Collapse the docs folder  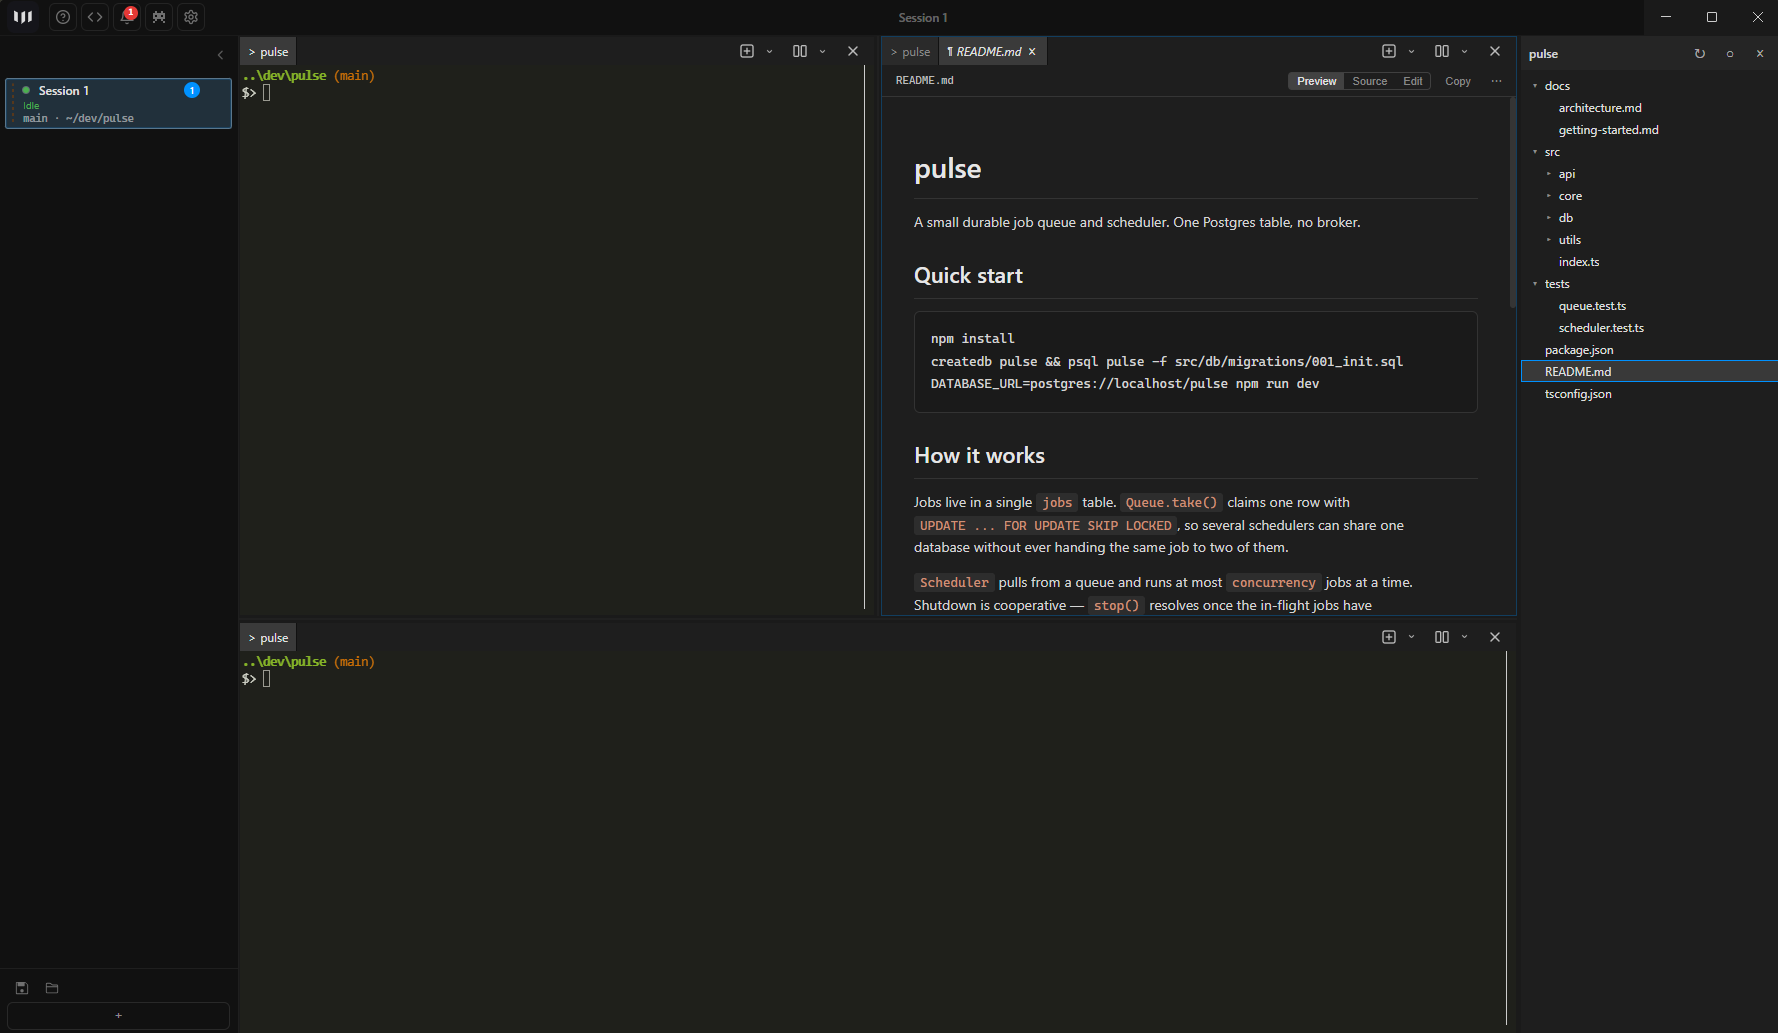click(x=1535, y=86)
